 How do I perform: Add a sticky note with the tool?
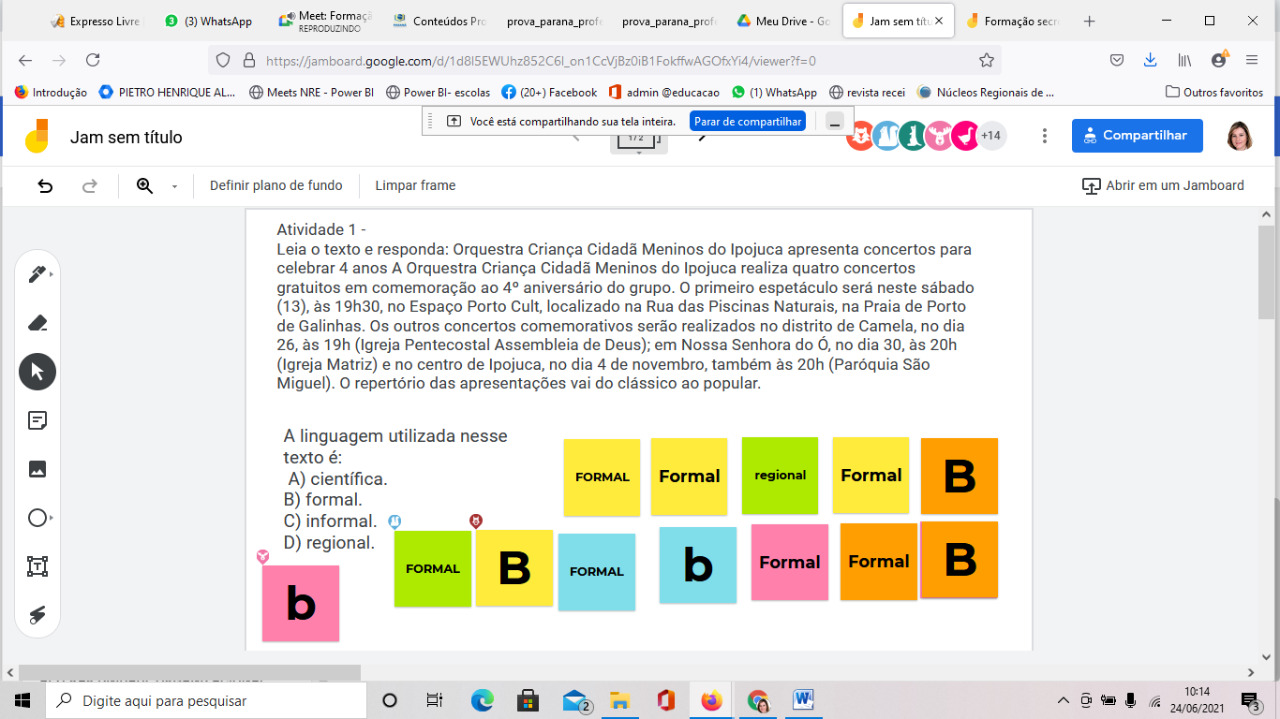click(38, 420)
